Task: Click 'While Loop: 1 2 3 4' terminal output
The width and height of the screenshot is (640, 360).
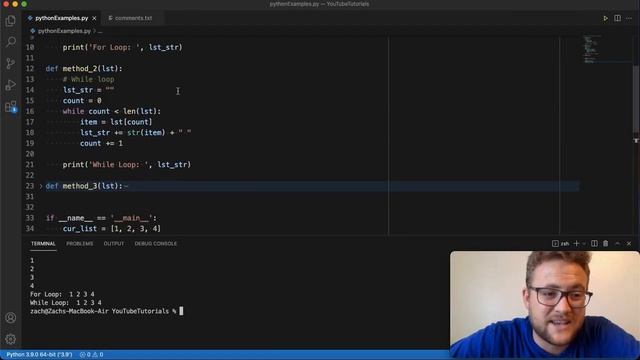Action: (x=66, y=303)
